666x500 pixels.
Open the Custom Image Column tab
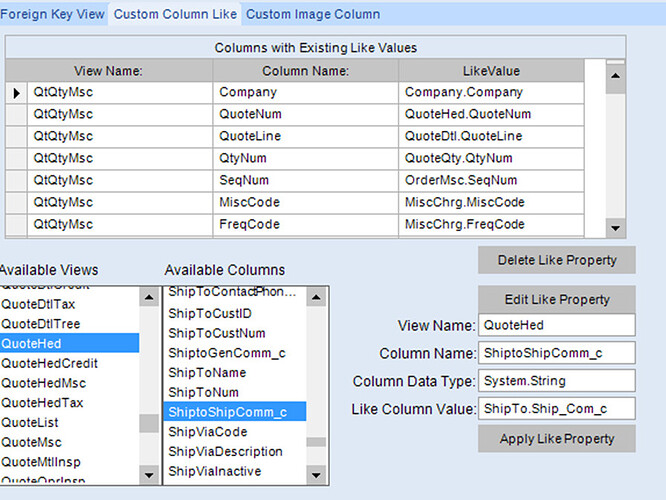pyautogui.click(x=313, y=14)
